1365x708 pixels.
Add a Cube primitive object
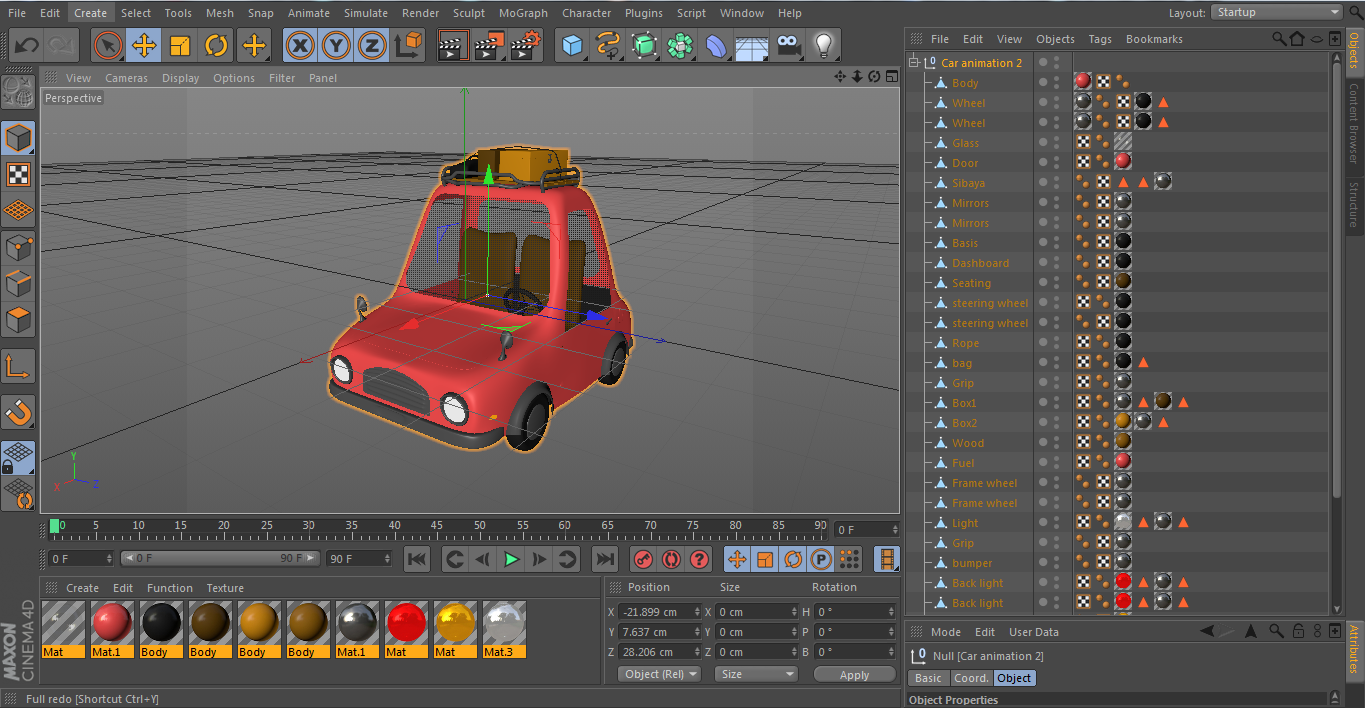coord(572,45)
